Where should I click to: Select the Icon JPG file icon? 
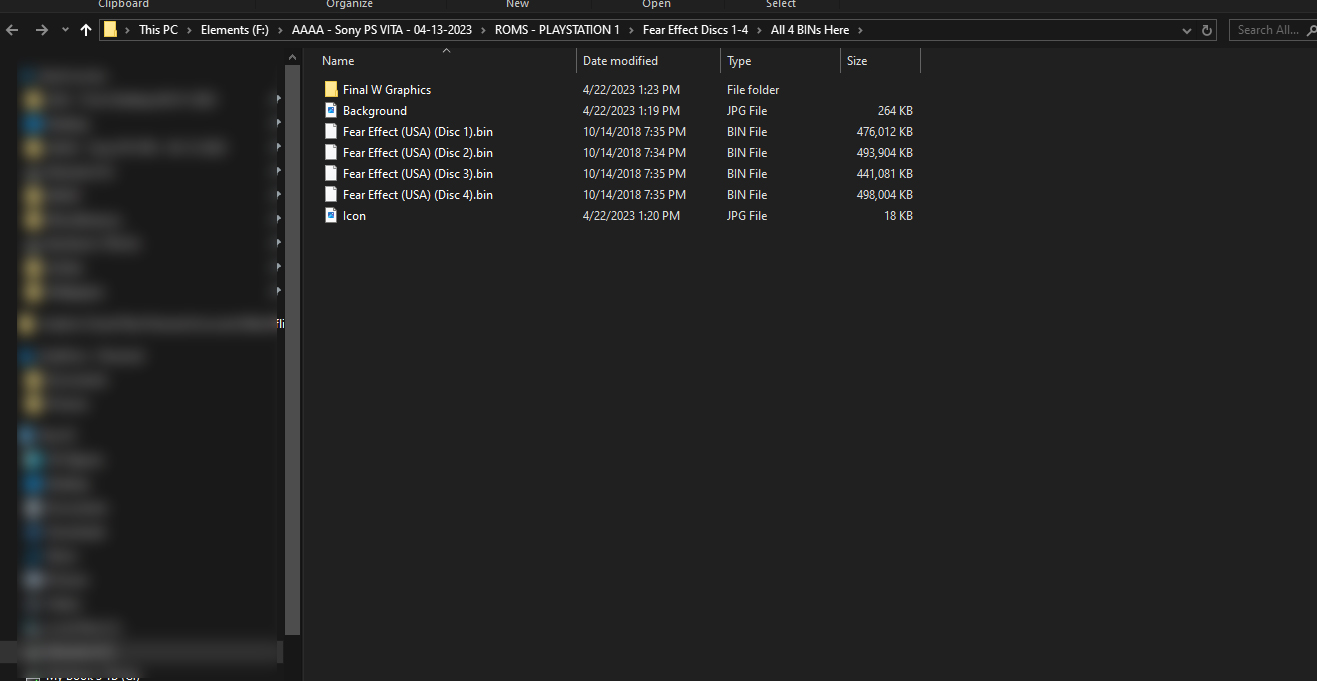331,216
